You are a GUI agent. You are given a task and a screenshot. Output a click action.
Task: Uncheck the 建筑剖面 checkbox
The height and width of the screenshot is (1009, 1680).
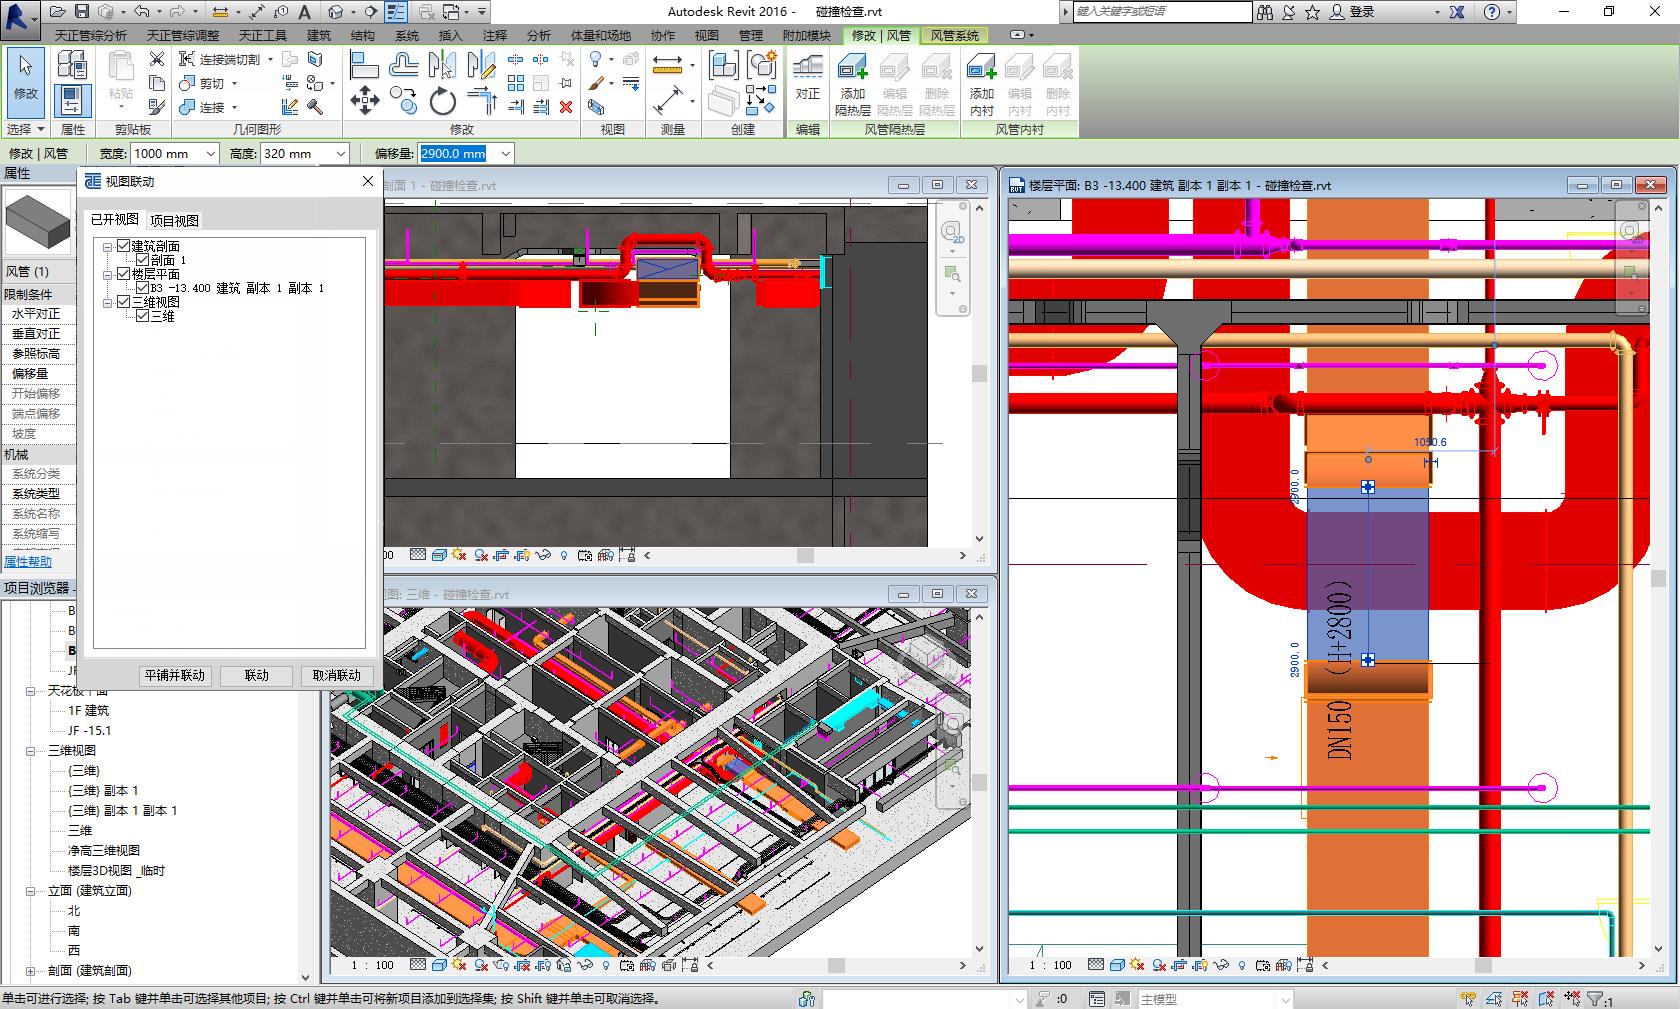click(124, 246)
